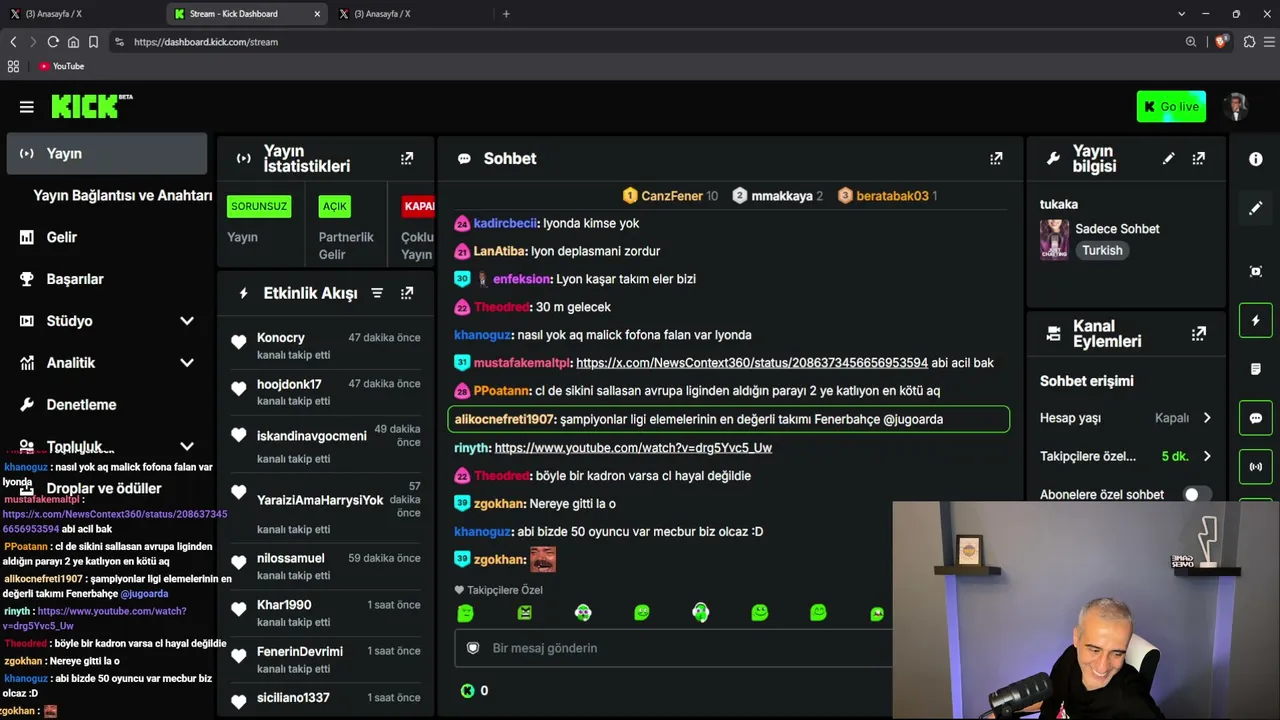This screenshot has height=720, width=1280.
Task: Expand the Analitik submenu chevron
Action: (x=187, y=363)
